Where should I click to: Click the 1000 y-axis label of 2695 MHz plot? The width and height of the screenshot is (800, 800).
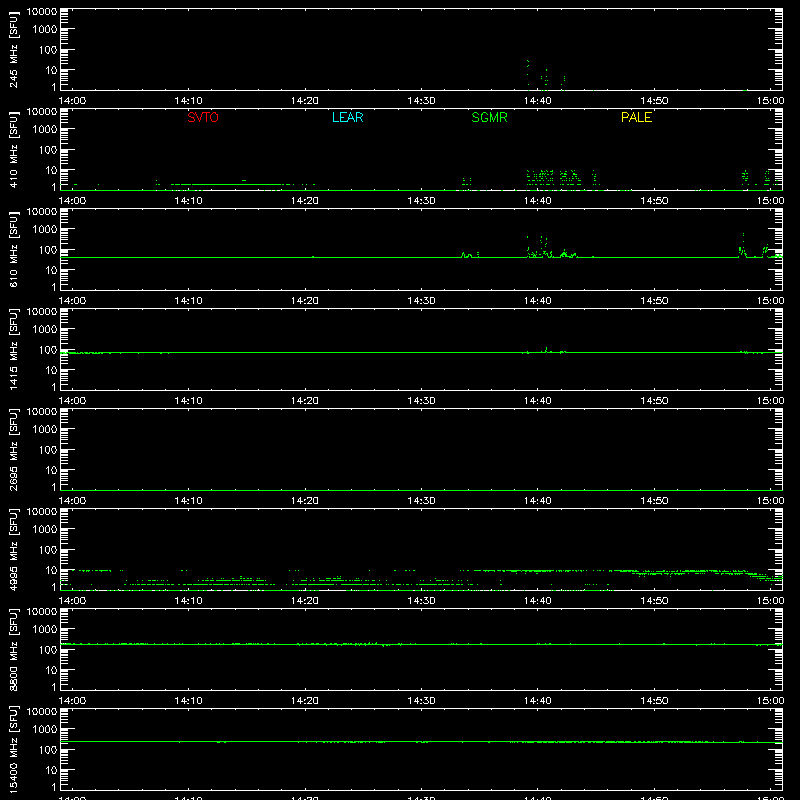[45, 430]
